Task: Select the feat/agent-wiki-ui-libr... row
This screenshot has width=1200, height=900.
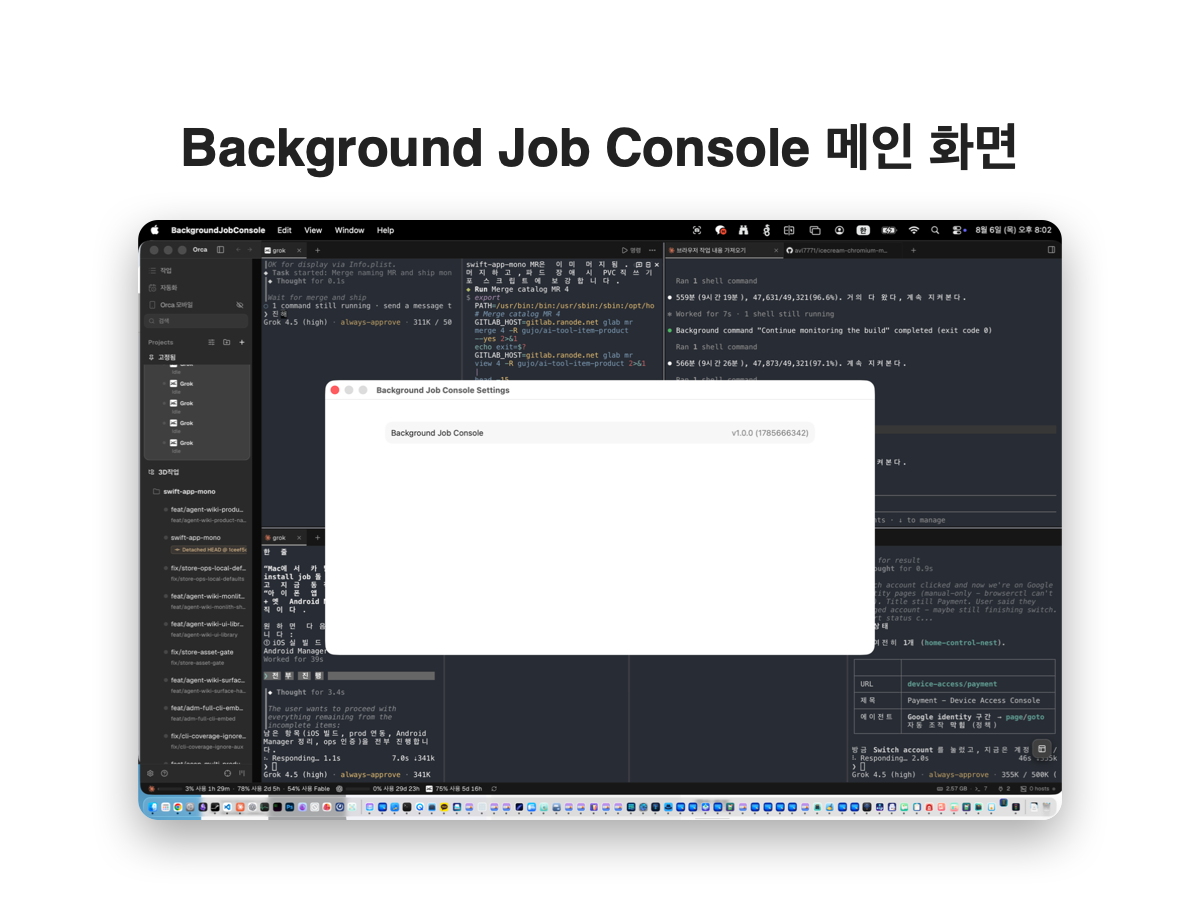Action: [205, 628]
